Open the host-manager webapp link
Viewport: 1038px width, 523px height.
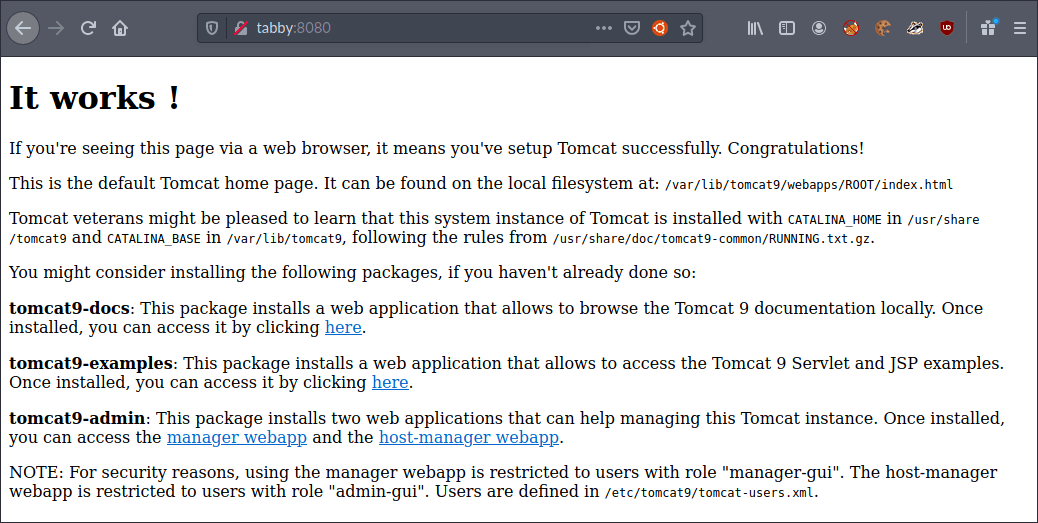coord(469,438)
